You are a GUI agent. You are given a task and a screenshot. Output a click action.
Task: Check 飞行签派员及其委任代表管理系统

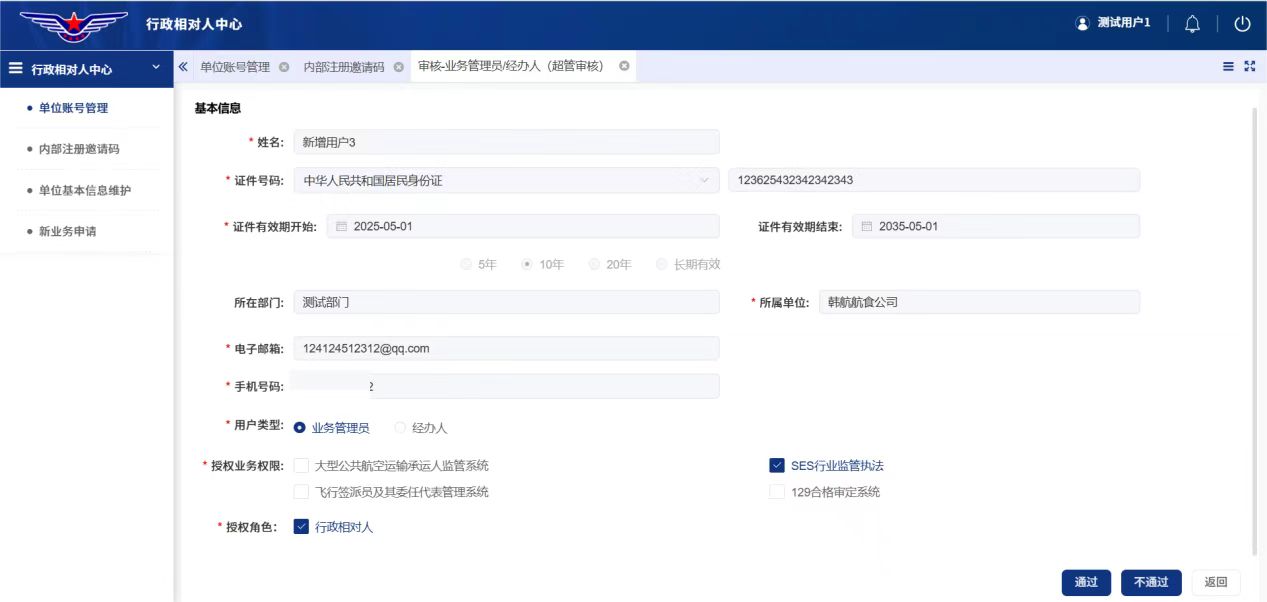coord(301,492)
